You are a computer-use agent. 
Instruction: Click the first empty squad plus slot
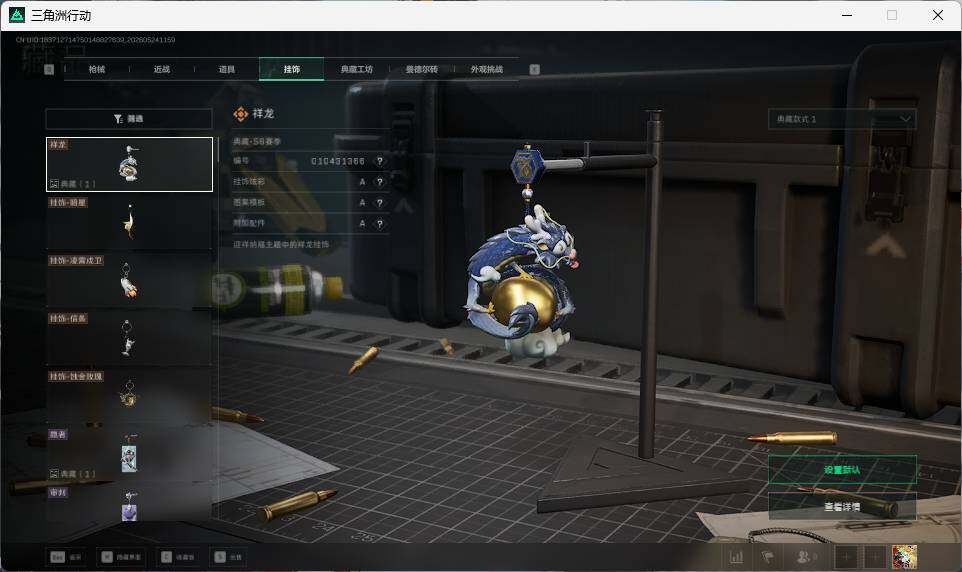pyautogui.click(x=845, y=557)
